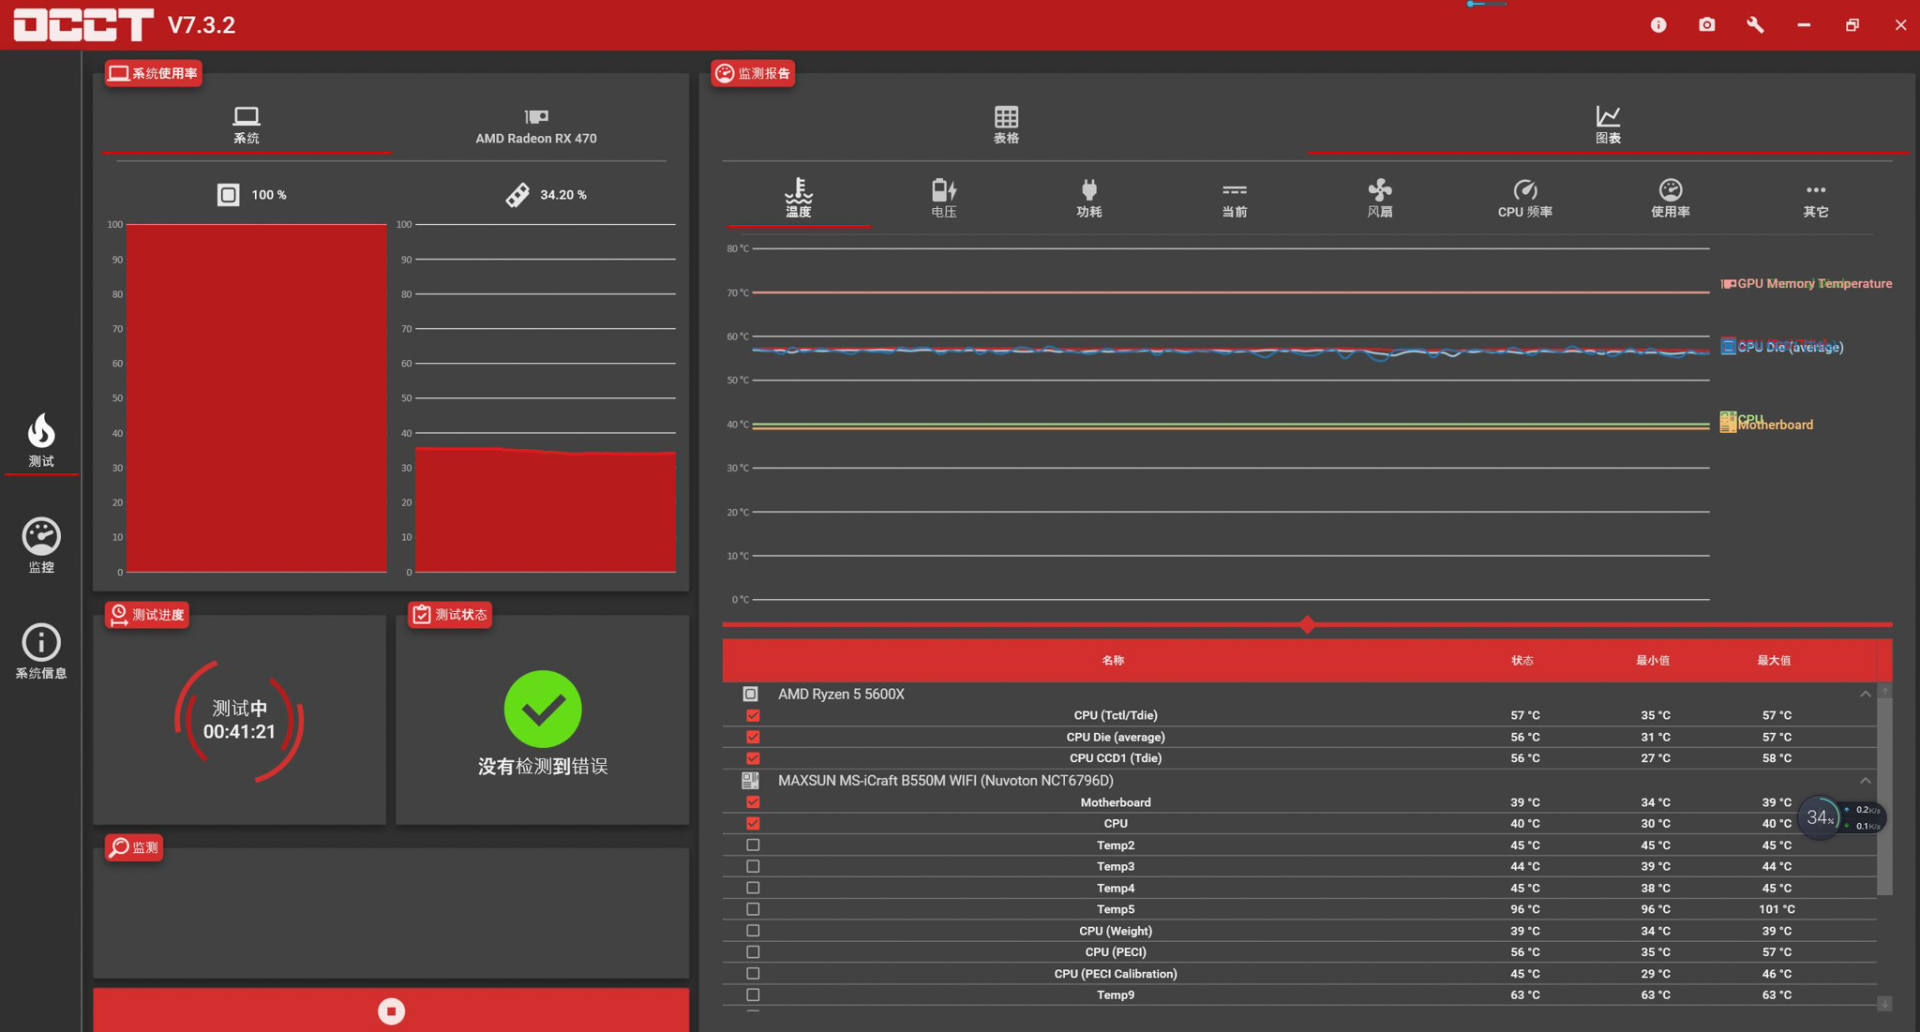Click the Temp5 maximum value 101 °C
The image size is (1920, 1032).
[x=1777, y=909]
